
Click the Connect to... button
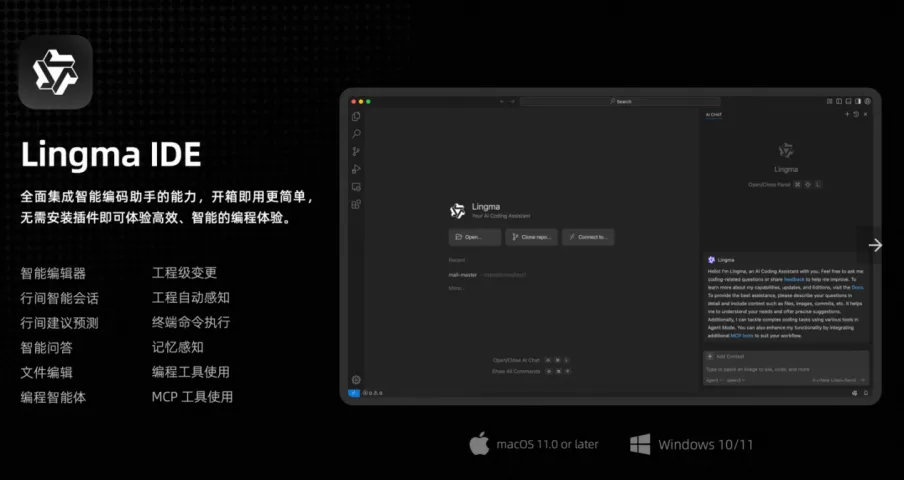(588, 237)
